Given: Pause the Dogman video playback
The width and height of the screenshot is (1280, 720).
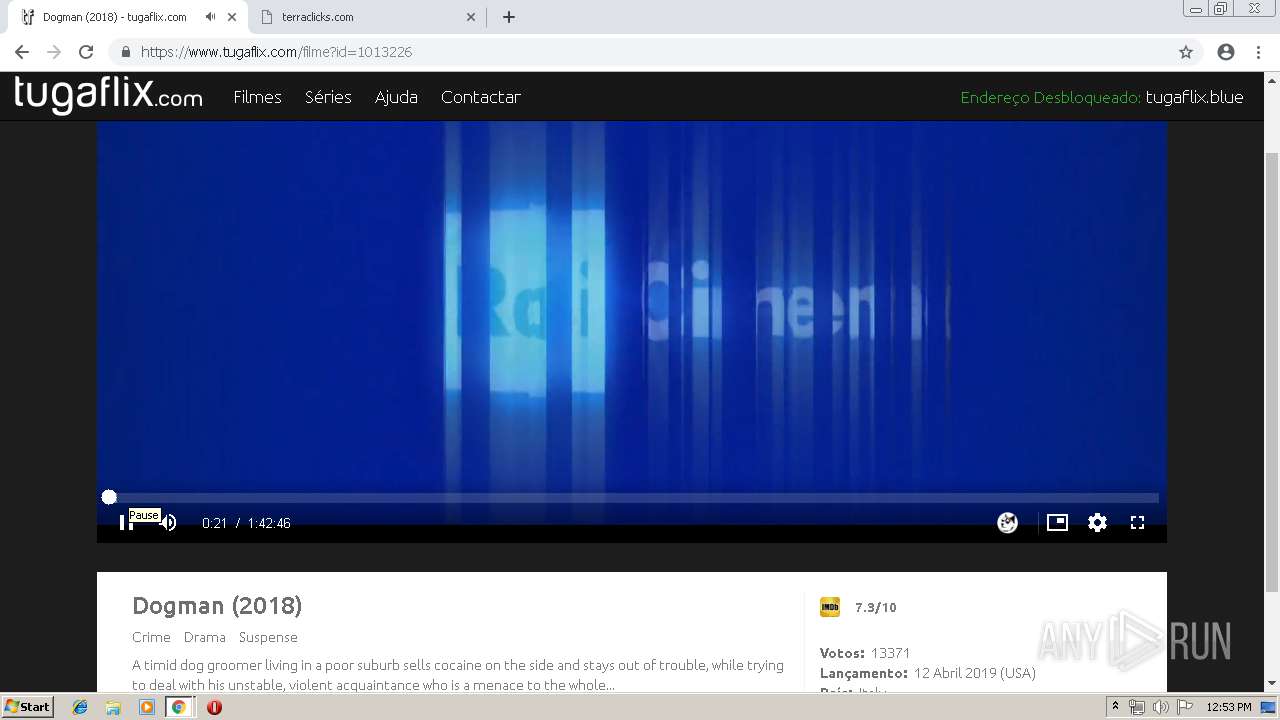Looking at the screenshot, I should click(x=125, y=522).
